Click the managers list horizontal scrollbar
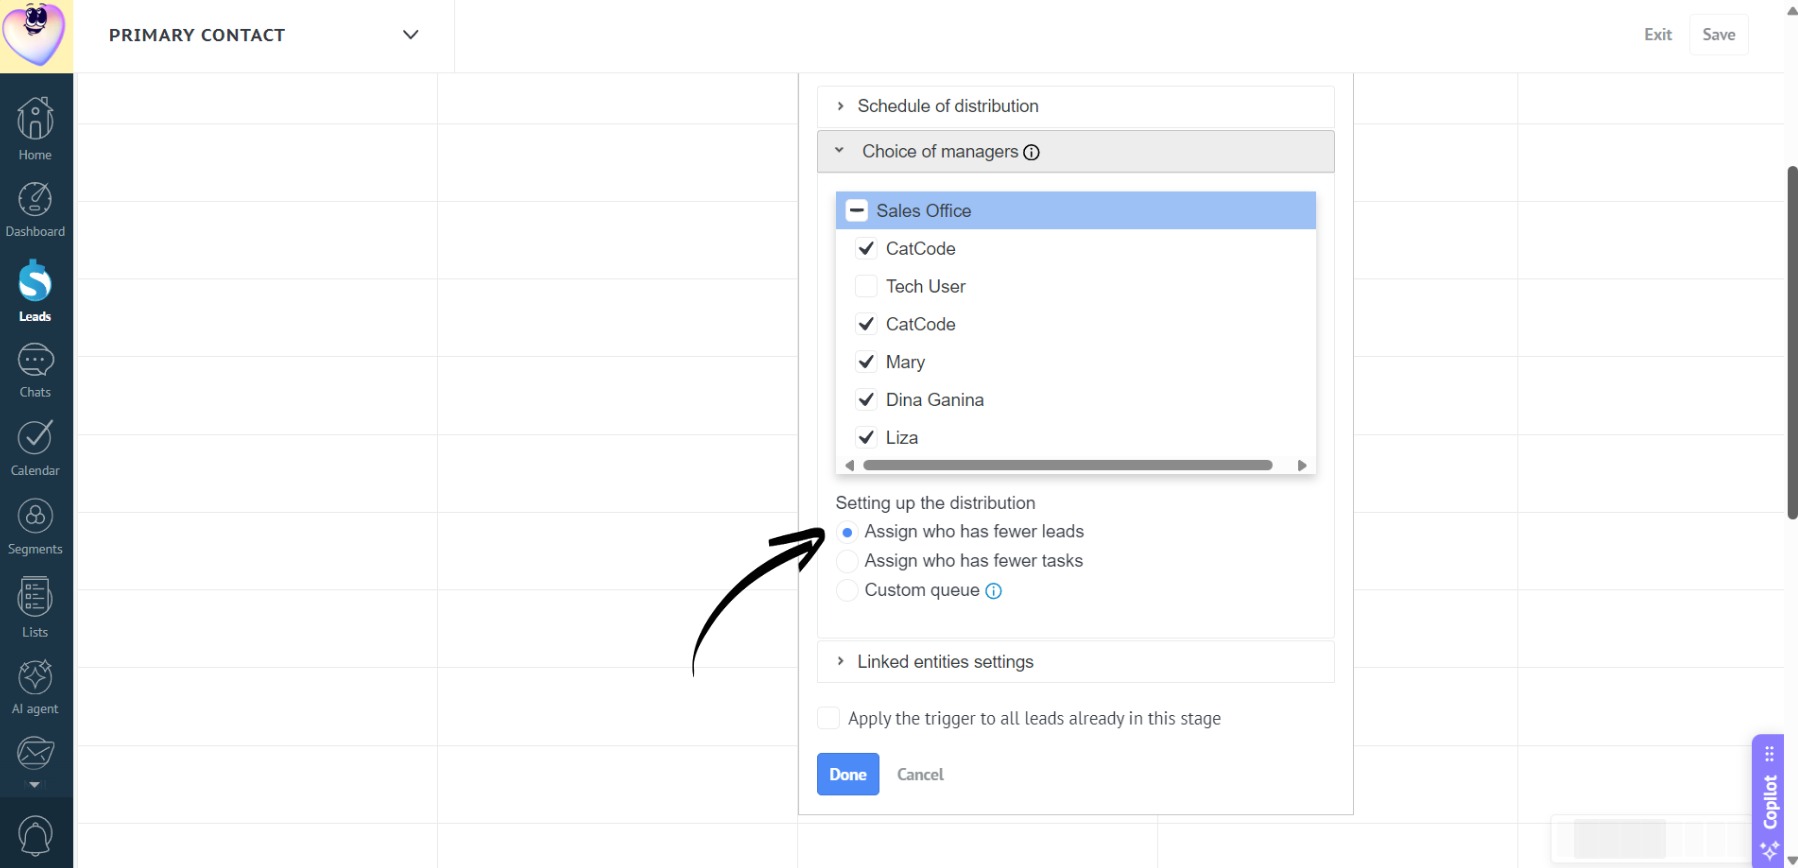Viewport: 1798px width, 868px height. coord(1067,465)
